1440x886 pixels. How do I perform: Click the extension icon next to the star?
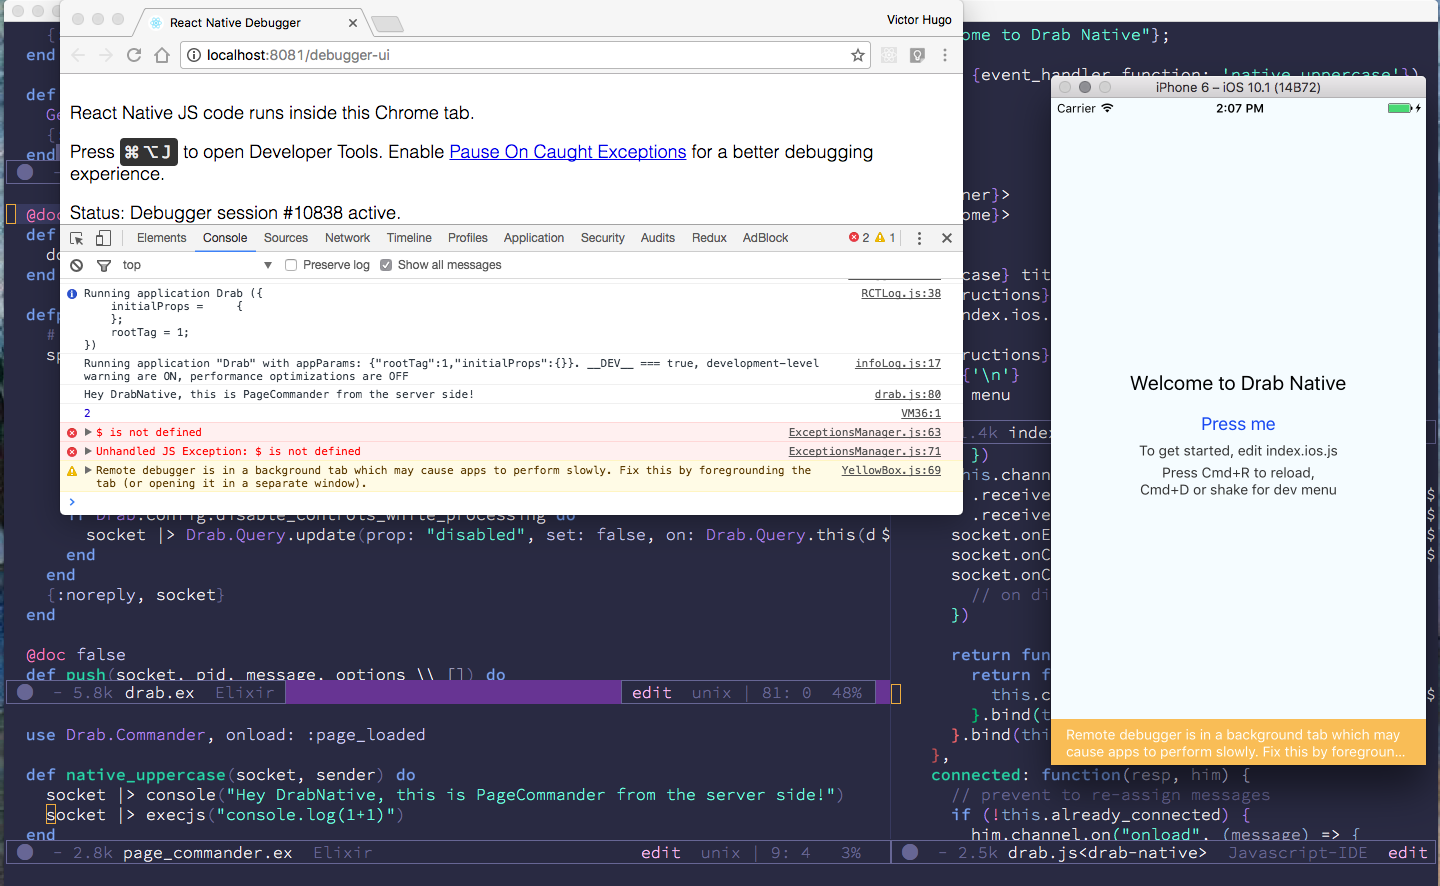click(x=889, y=55)
